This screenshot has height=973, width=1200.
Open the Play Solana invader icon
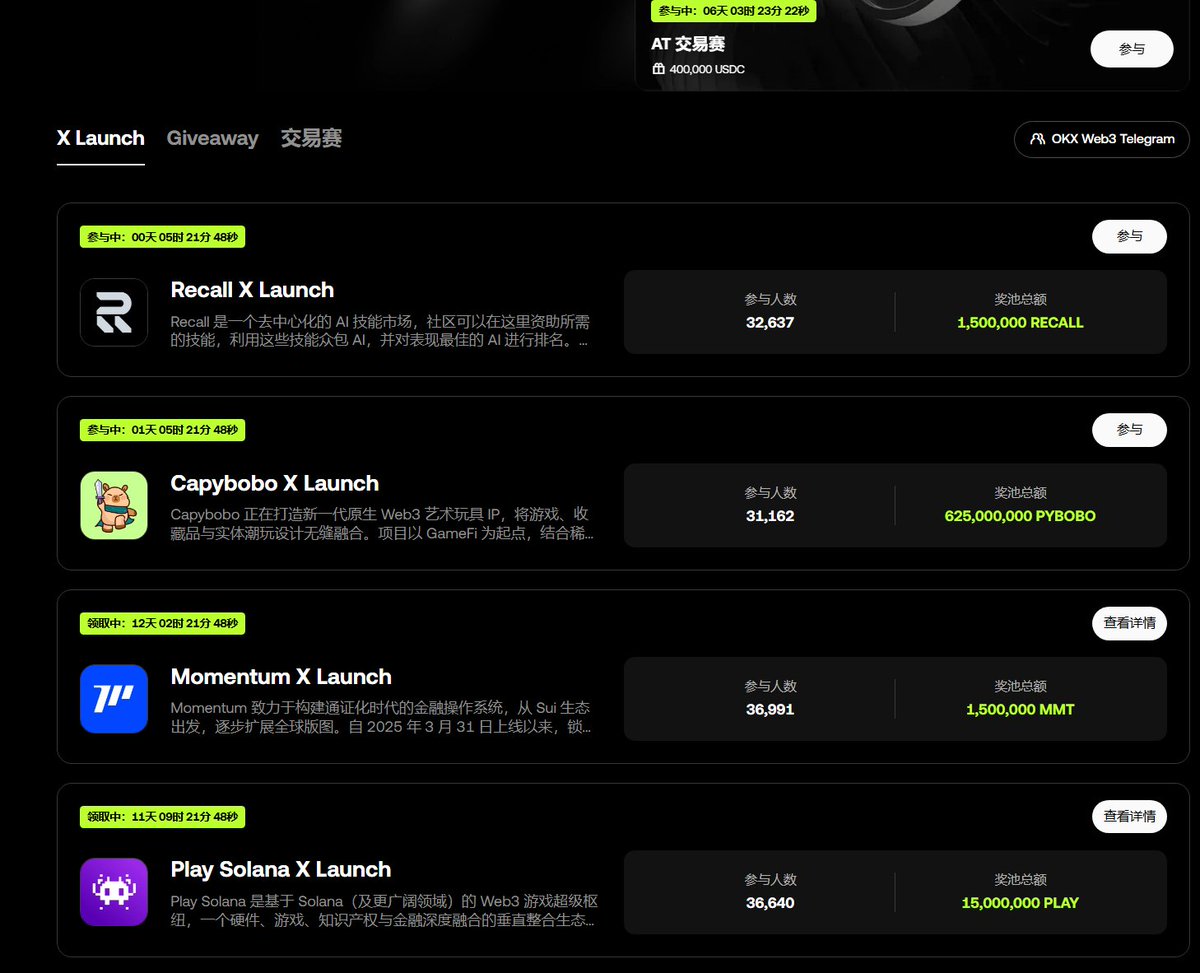[114, 892]
